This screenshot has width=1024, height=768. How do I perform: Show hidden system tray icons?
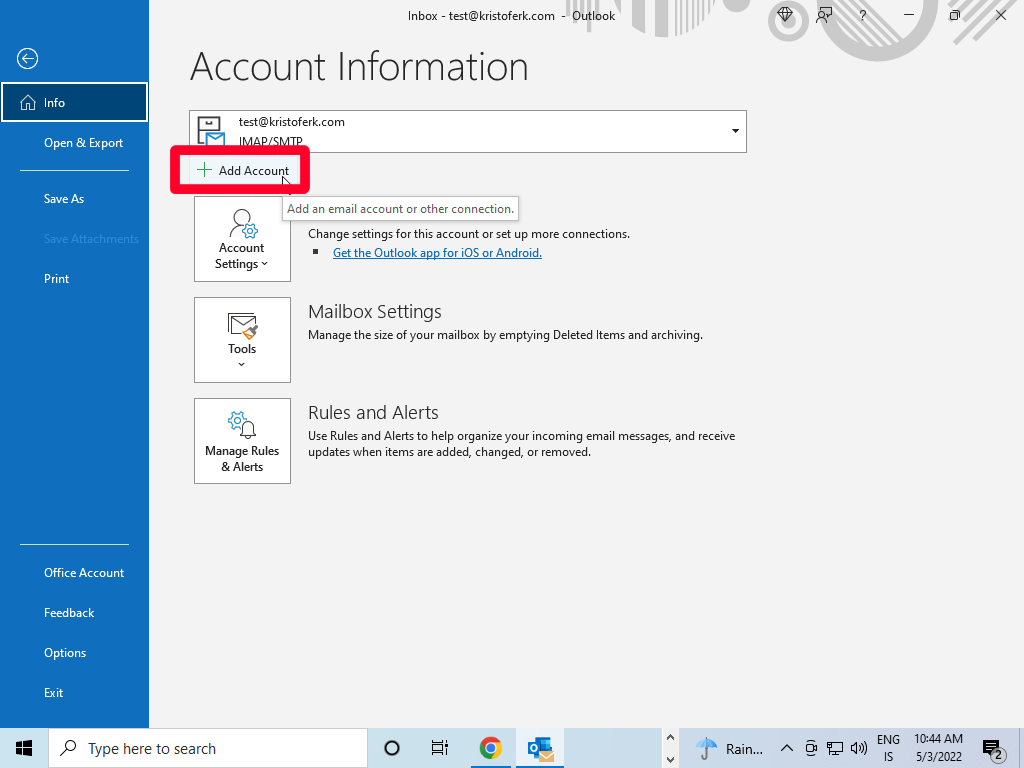787,748
